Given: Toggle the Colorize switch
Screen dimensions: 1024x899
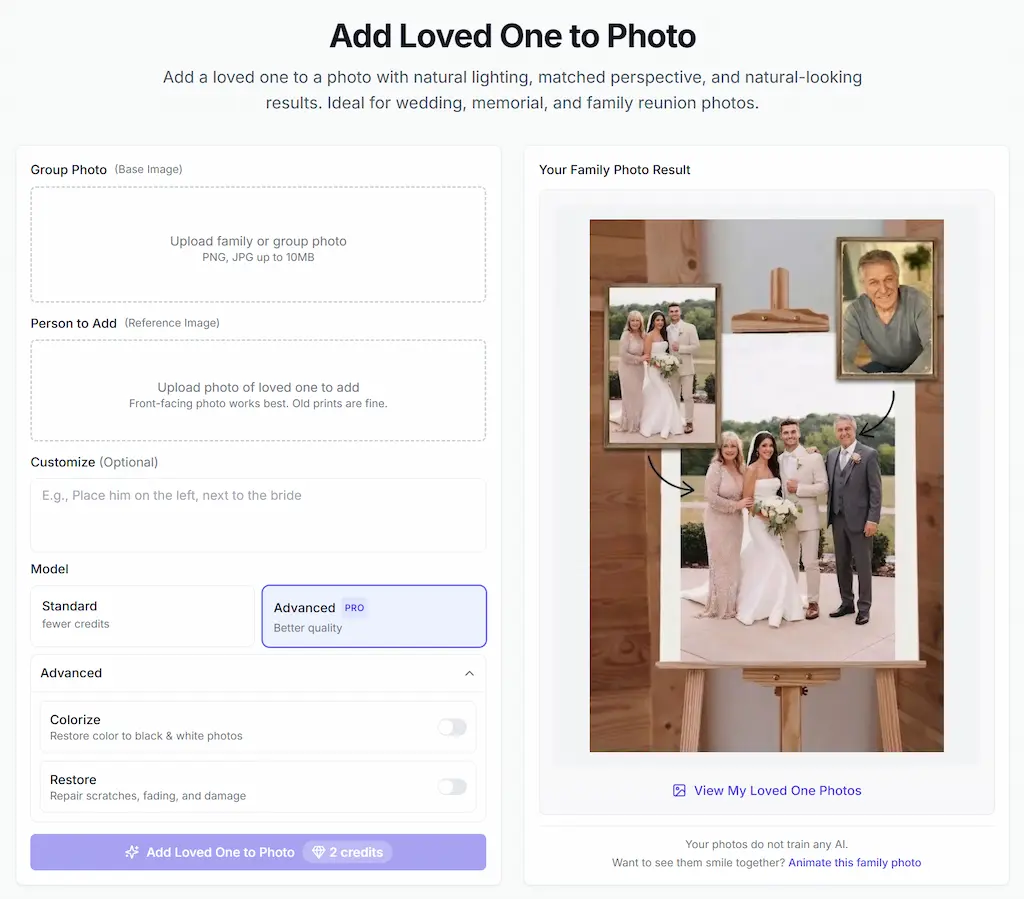Looking at the screenshot, I should pyautogui.click(x=452, y=727).
